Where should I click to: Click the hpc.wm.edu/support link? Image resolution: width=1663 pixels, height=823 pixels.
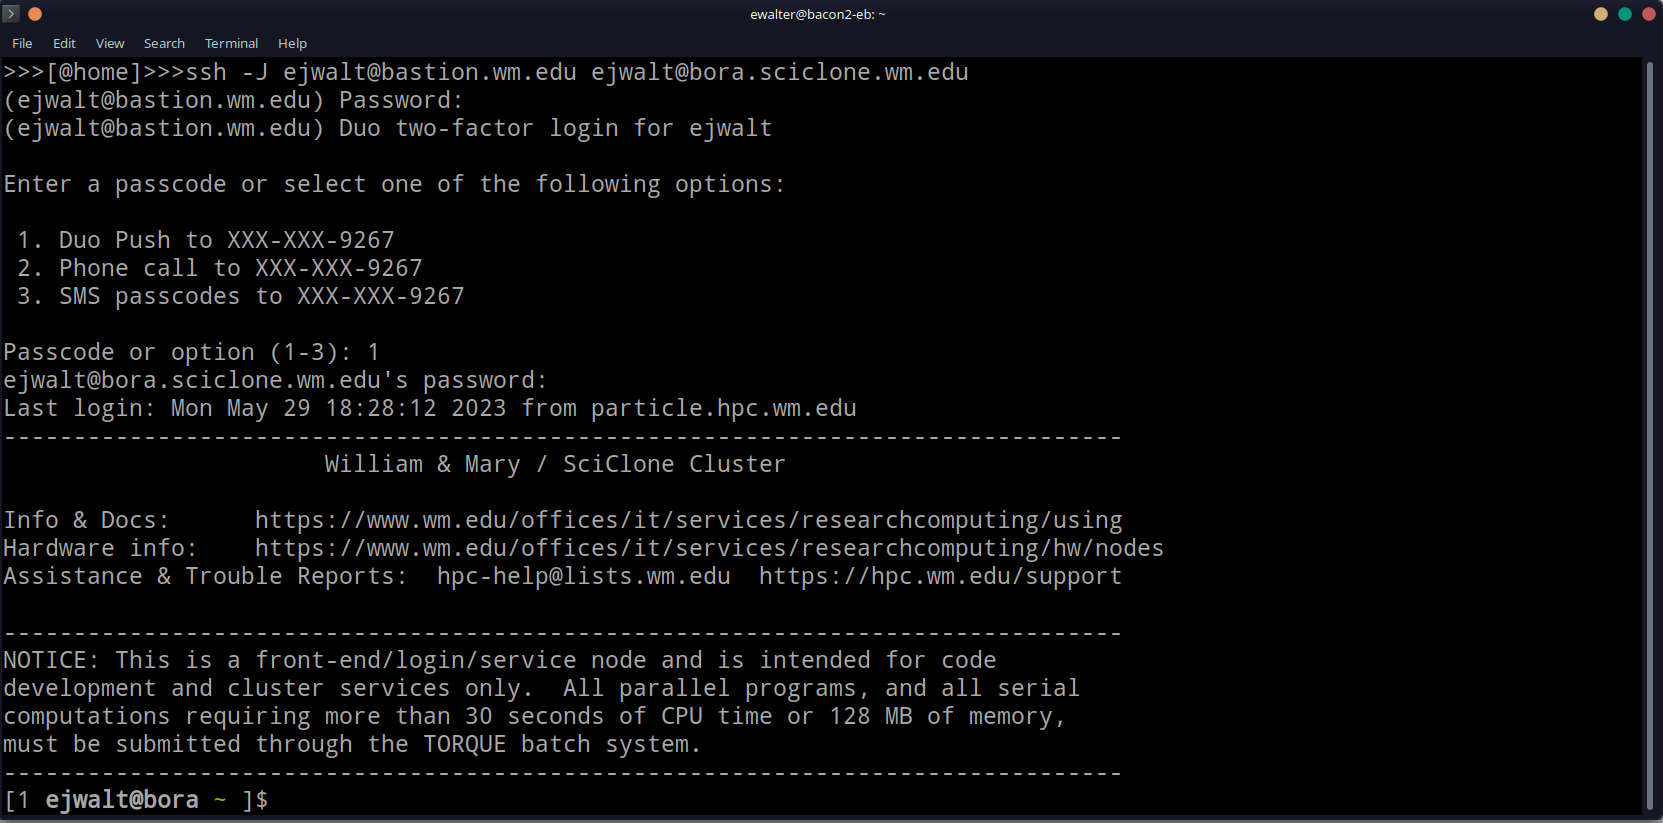pyautogui.click(x=940, y=576)
